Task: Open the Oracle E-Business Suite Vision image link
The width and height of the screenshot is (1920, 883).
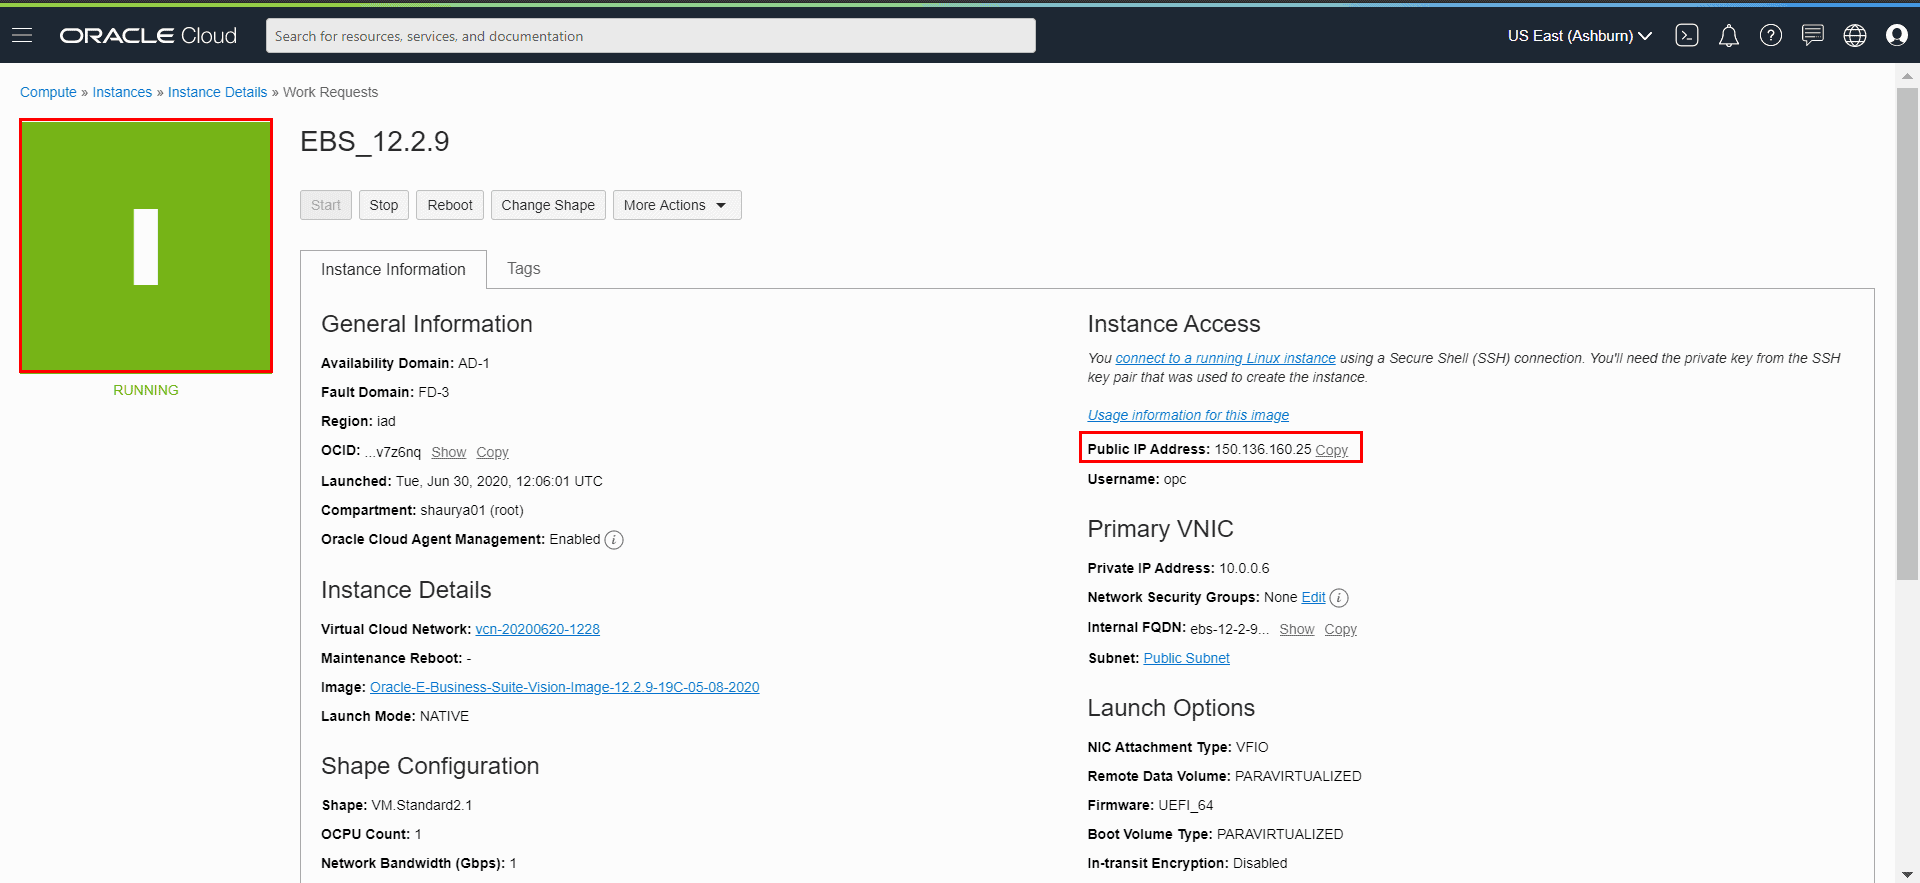Action: [565, 687]
